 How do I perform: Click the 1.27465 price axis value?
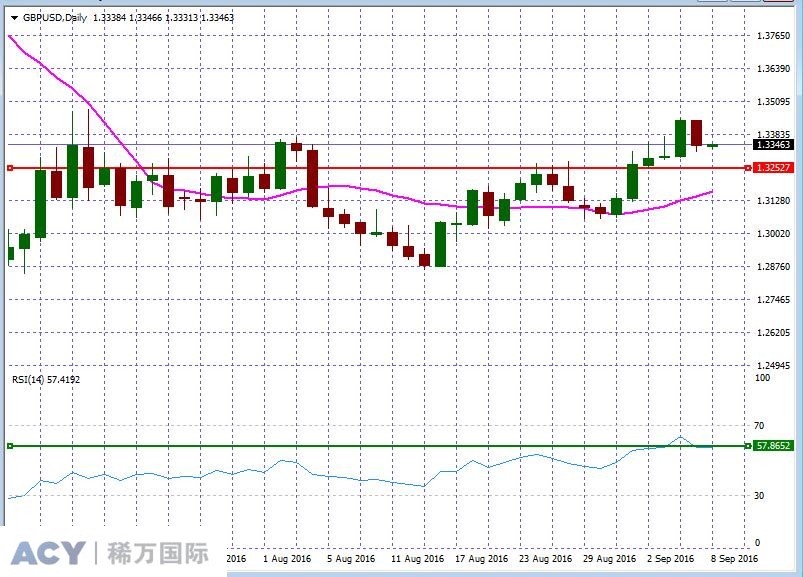point(773,300)
